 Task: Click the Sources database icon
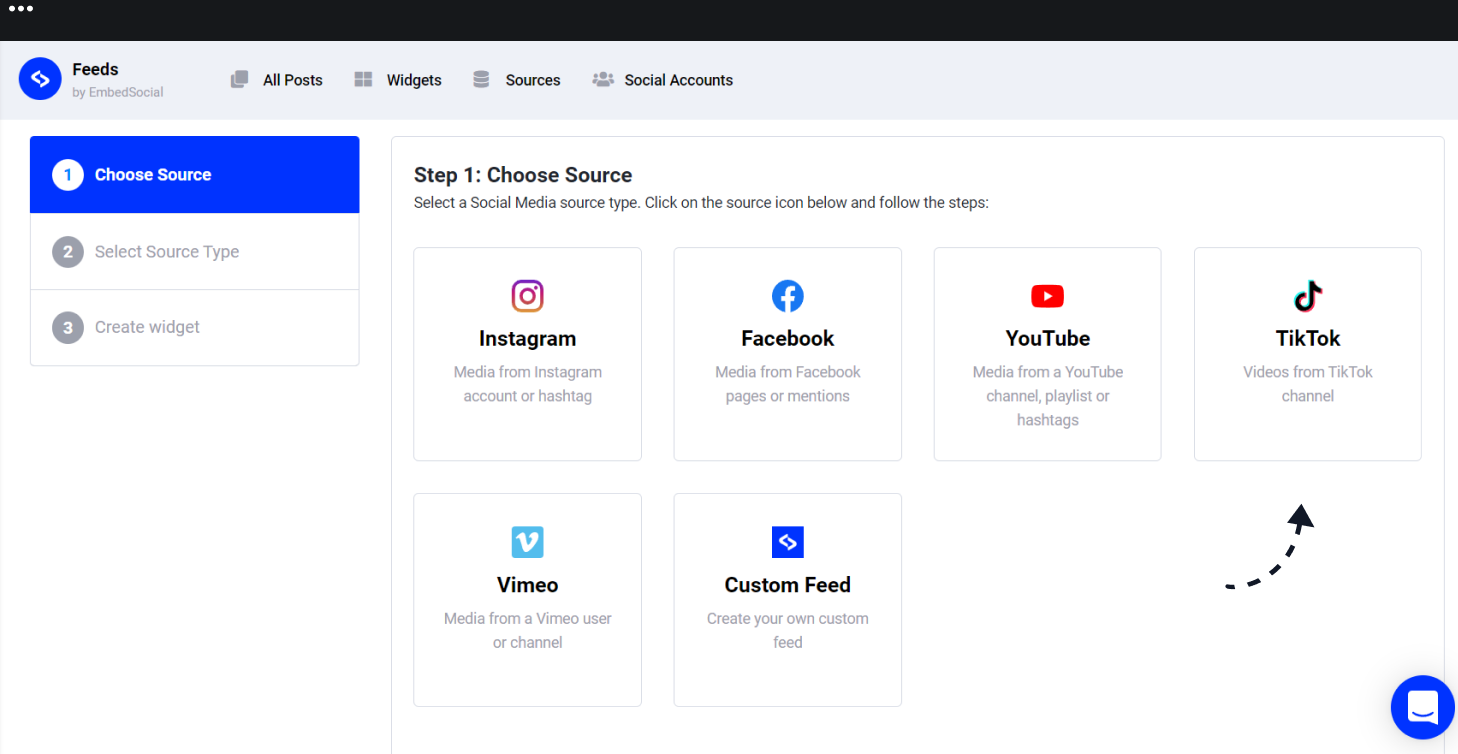tap(481, 79)
